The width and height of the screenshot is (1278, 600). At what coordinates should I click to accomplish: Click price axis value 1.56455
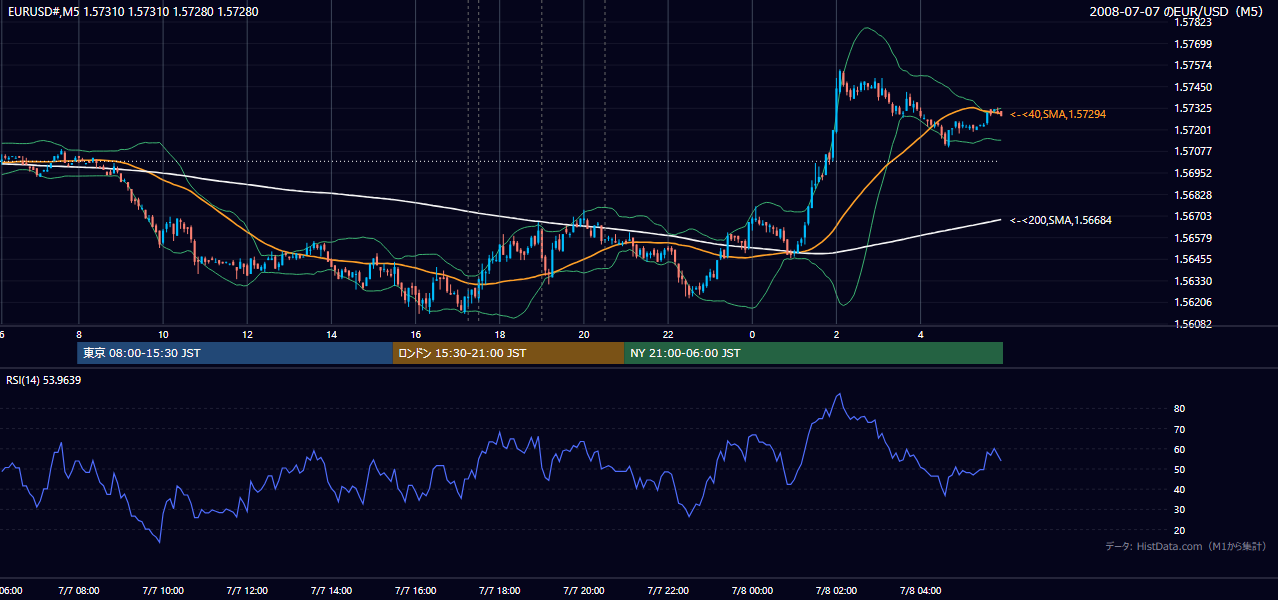1194,259
